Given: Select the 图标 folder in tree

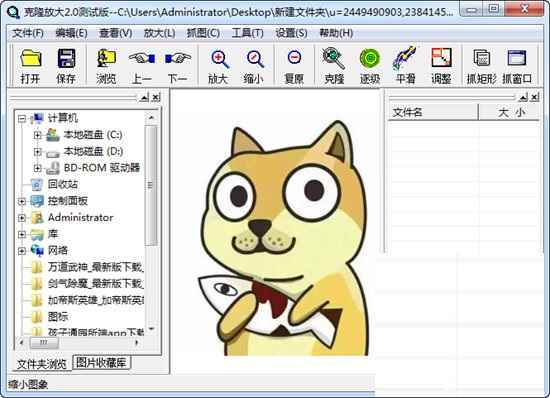Looking at the screenshot, I should (58, 316).
